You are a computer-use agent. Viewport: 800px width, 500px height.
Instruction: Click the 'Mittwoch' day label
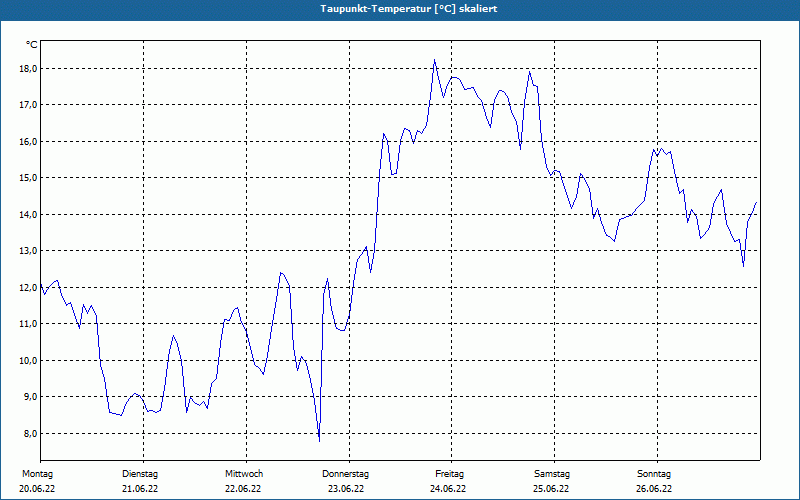coord(244,474)
